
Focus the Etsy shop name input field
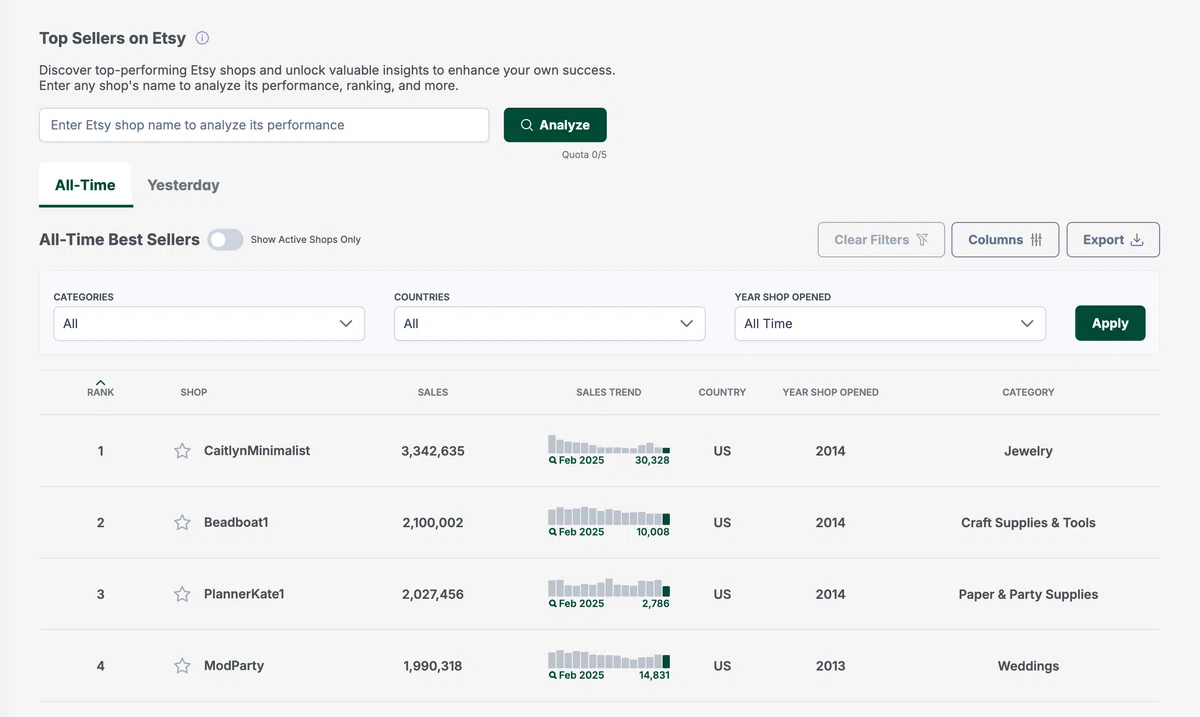[x=264, y=125]
